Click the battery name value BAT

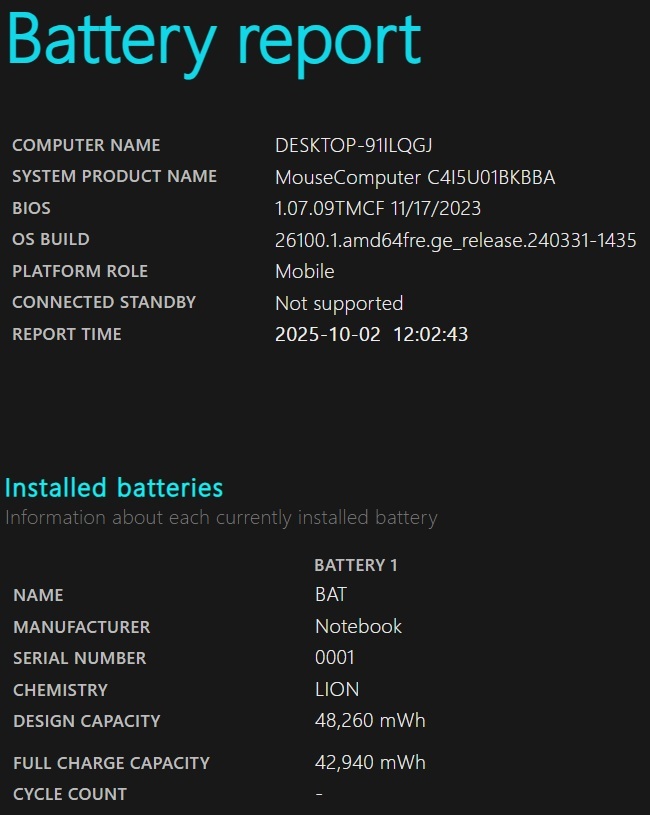coord(330,595)
